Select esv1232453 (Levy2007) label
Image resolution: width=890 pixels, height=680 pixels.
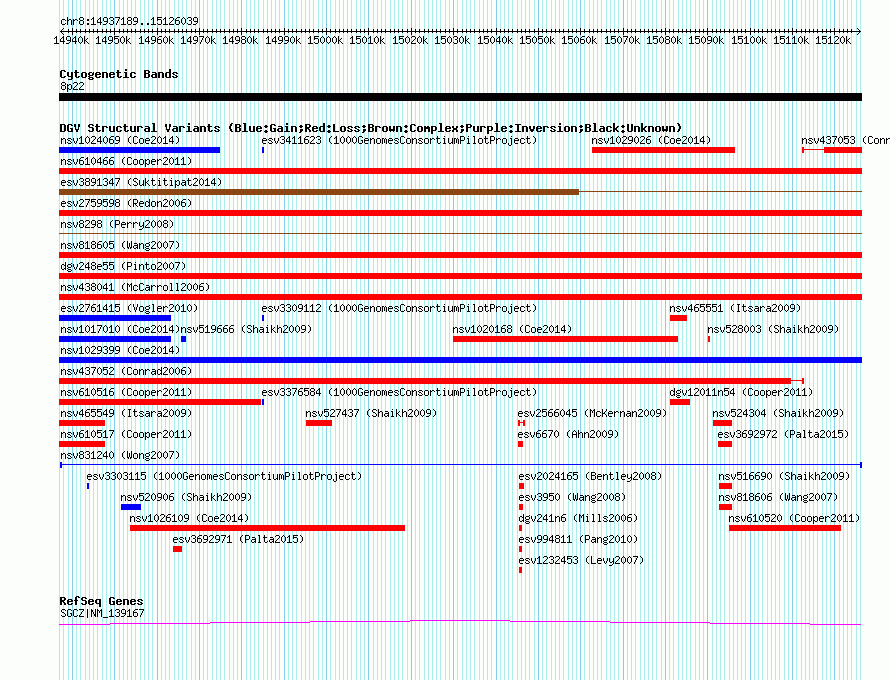(x=581, y=560)
